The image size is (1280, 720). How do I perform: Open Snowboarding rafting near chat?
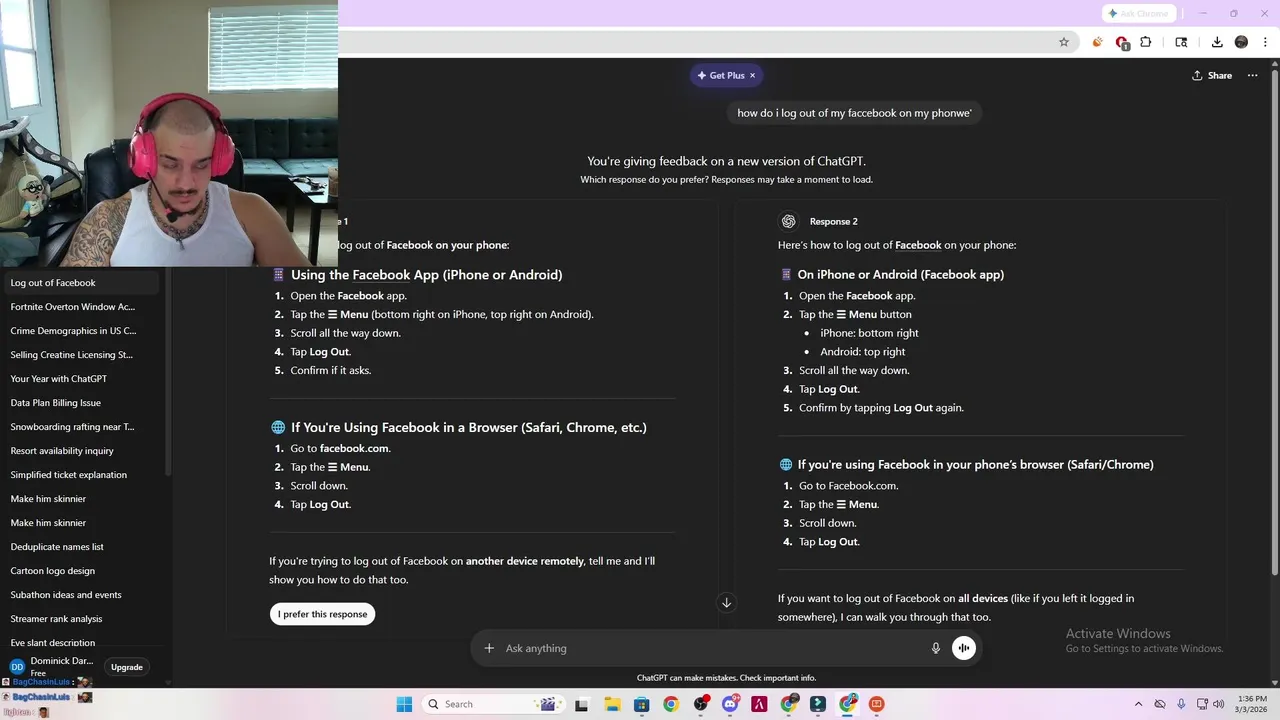80,427
